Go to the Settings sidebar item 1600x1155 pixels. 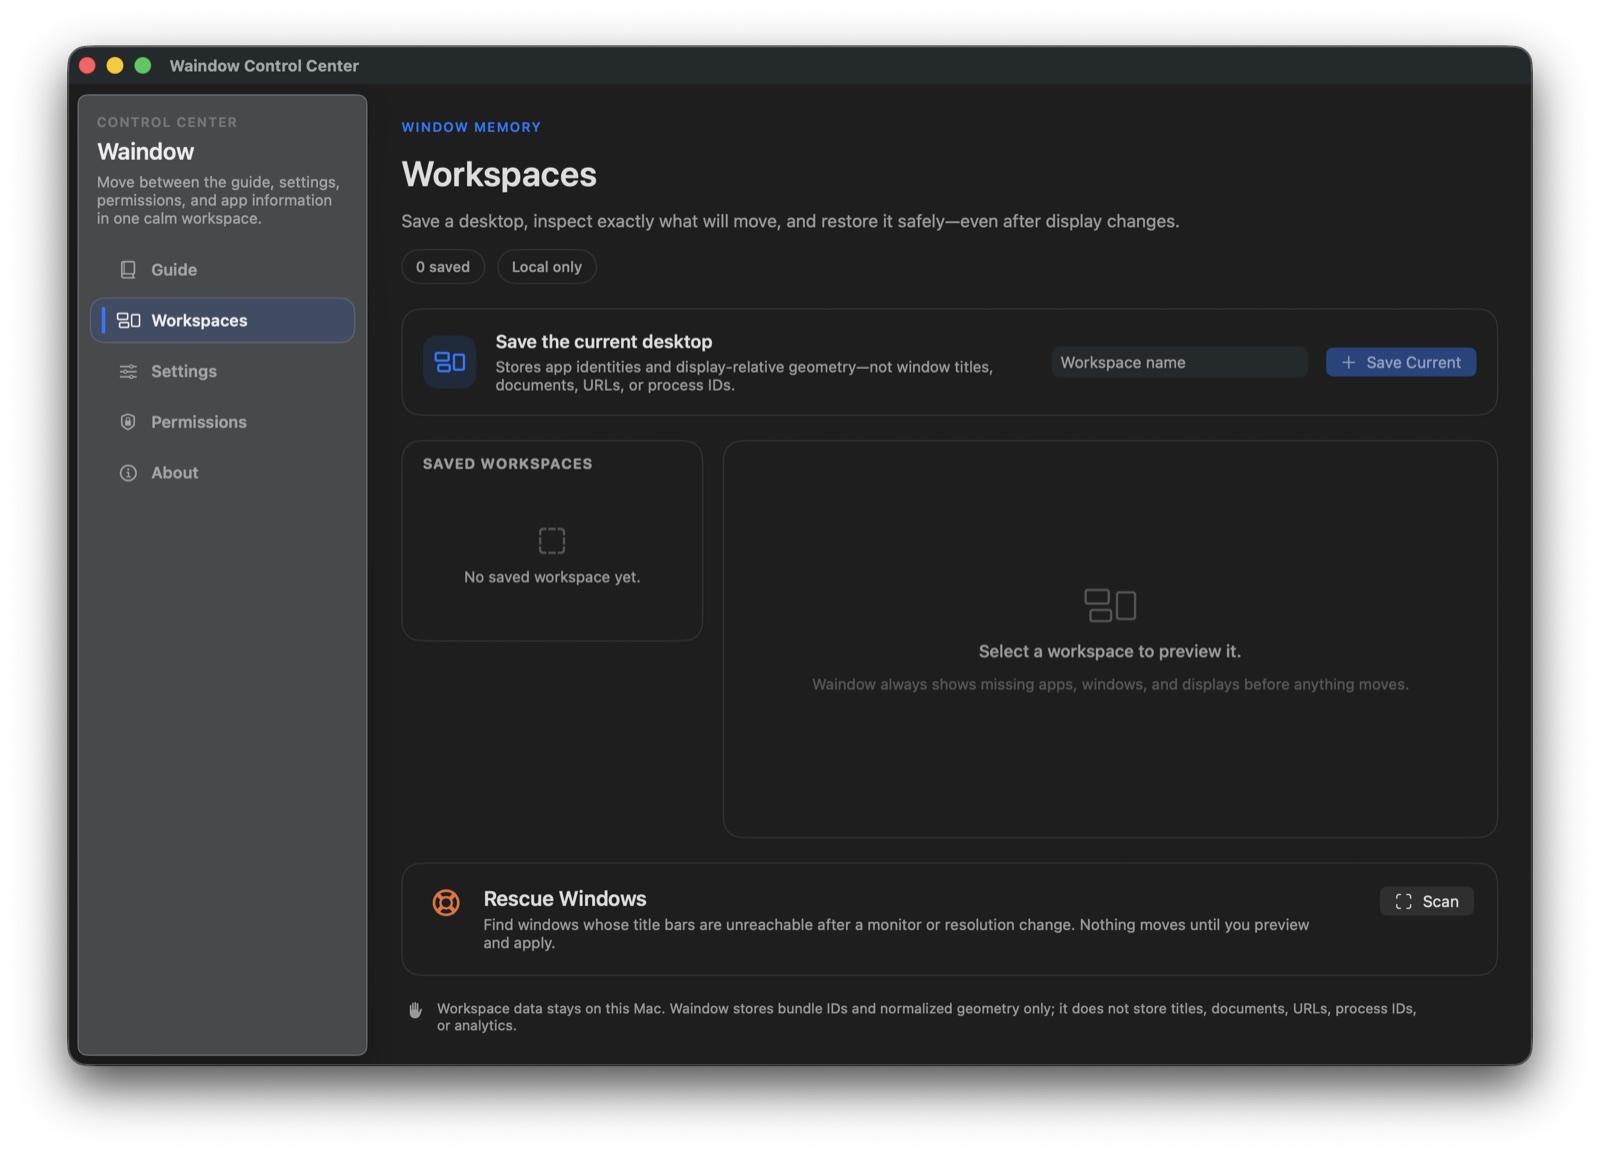click(x=222, y=371)
